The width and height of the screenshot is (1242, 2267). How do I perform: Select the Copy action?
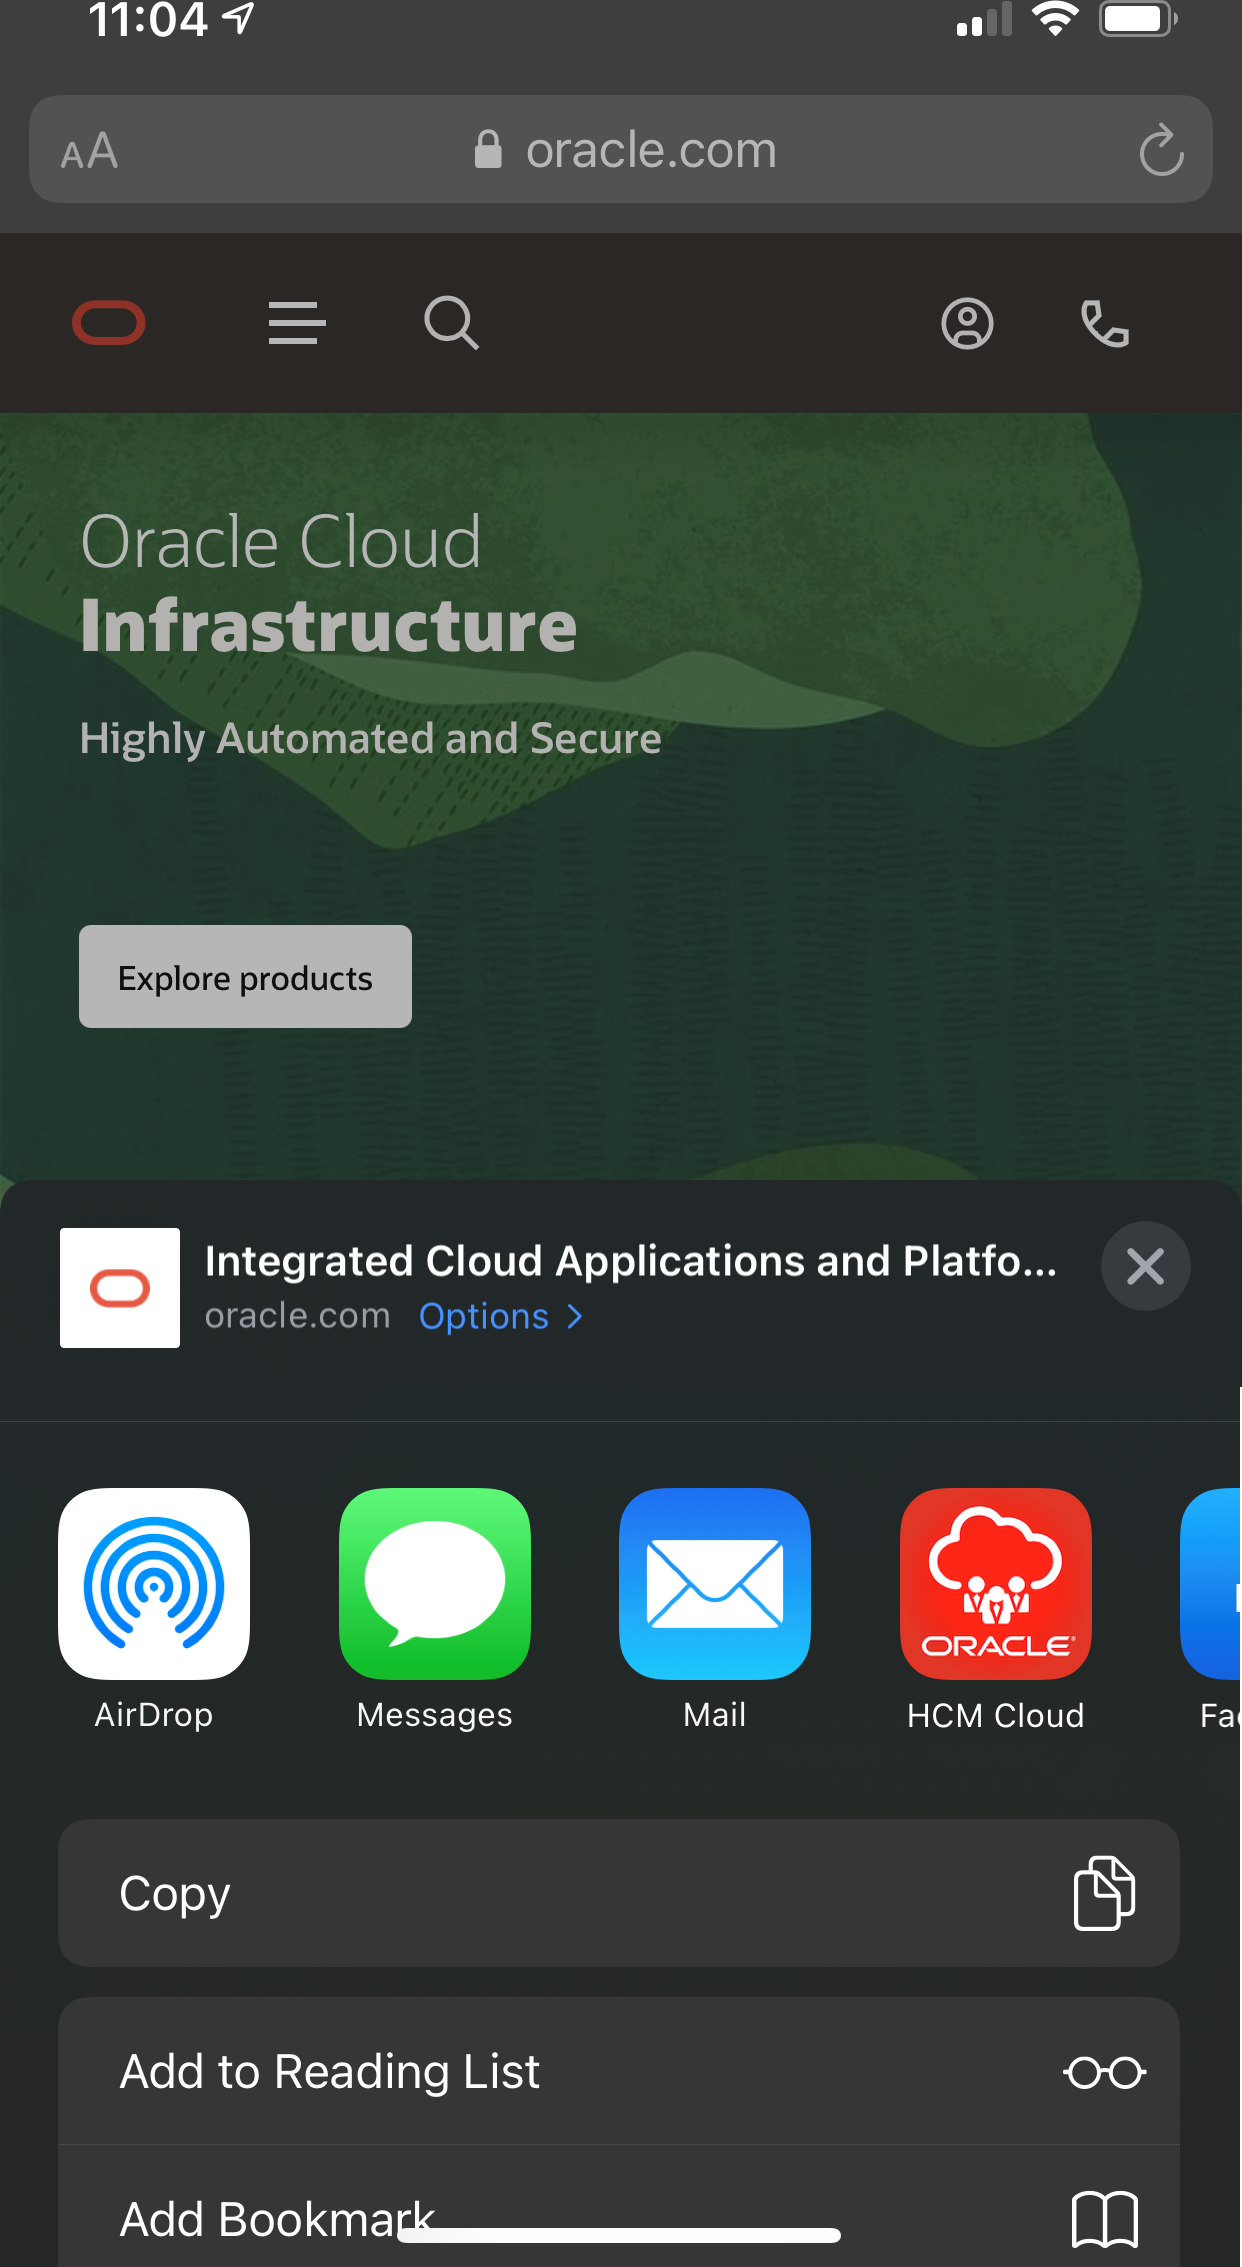click(619, 1893)
